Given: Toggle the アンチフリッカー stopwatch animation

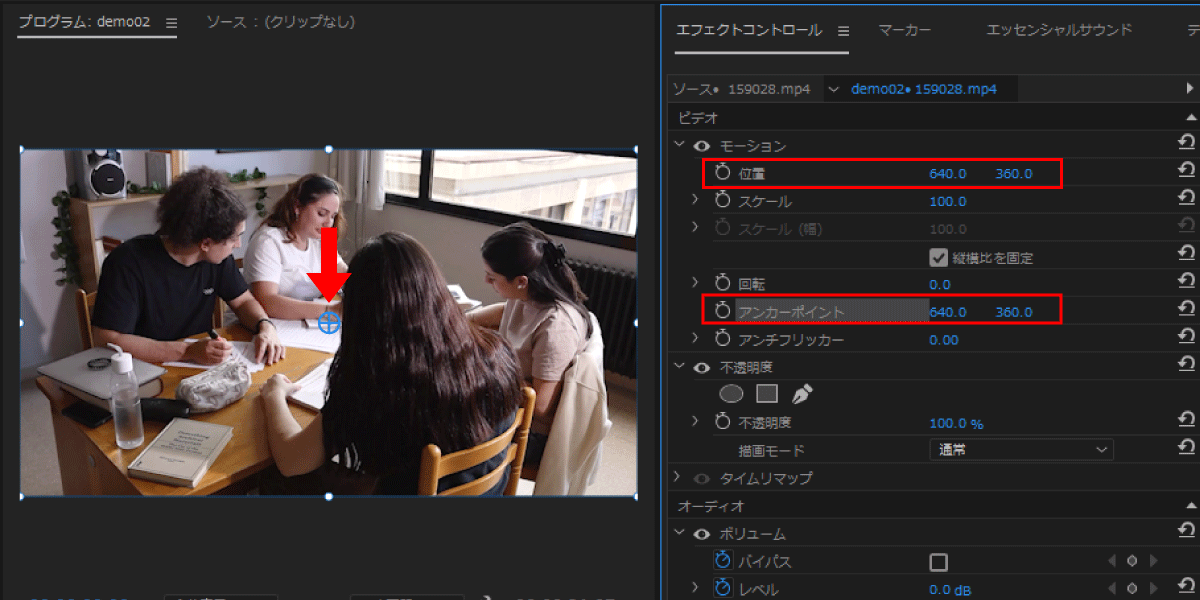Looking at the screenshot, I should [x=723, y=340].
